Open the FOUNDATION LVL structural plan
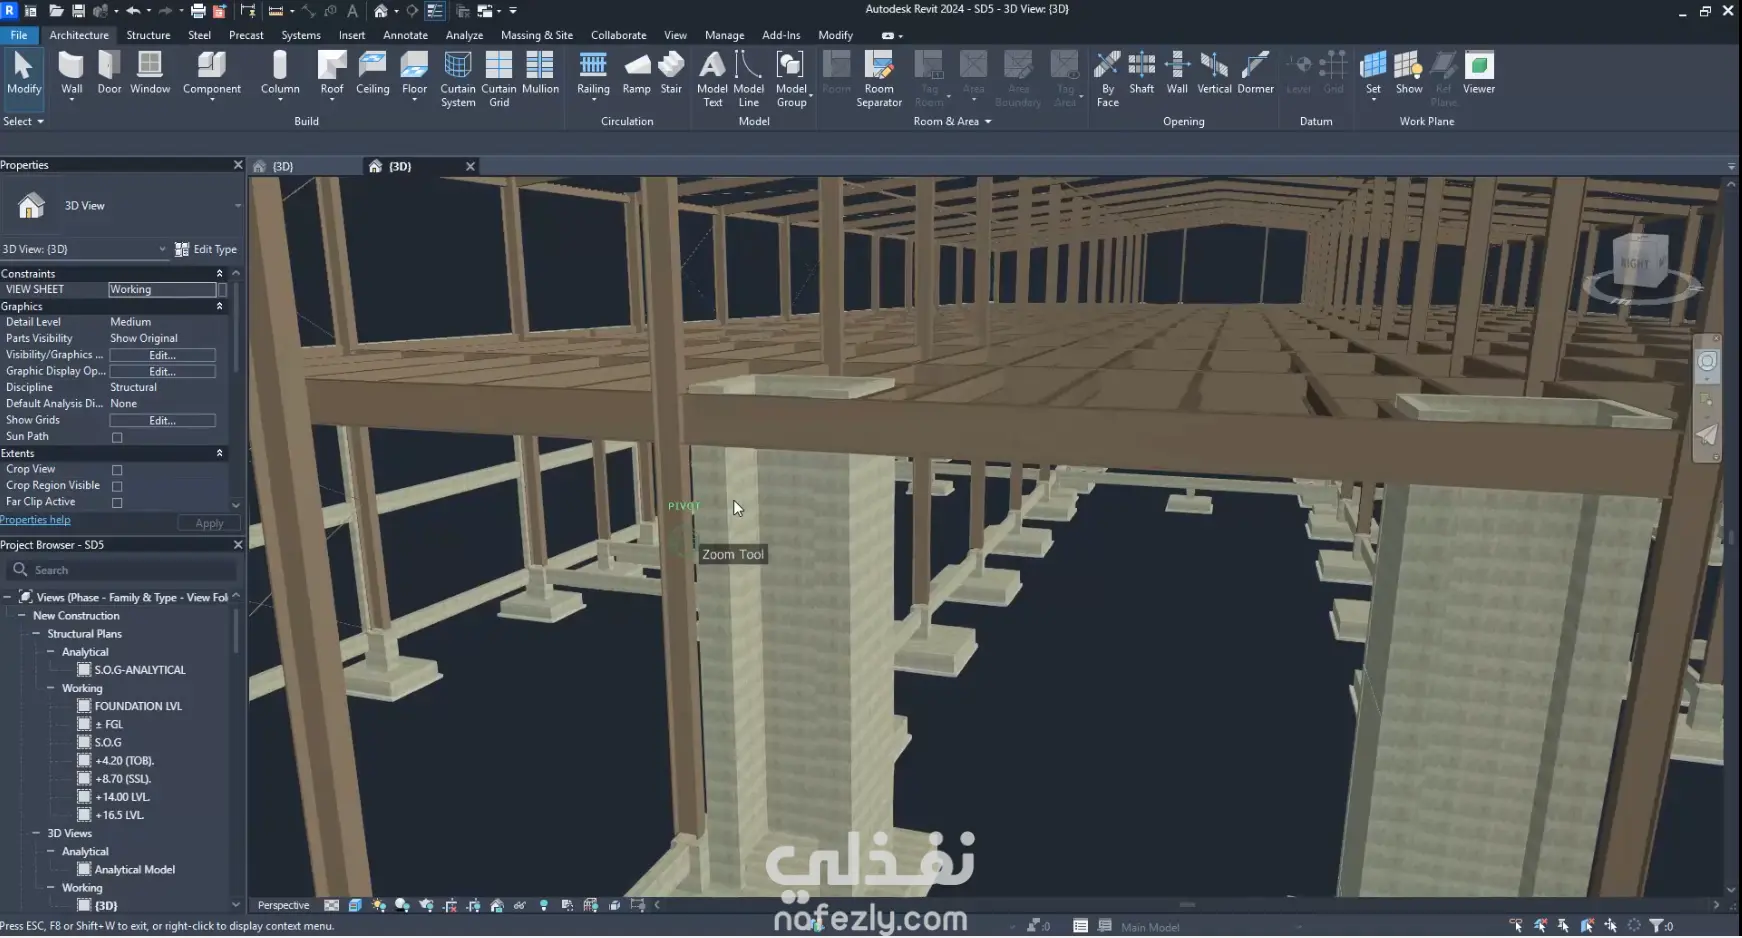Screen dimensions: 1742x938 pos(138,706)
